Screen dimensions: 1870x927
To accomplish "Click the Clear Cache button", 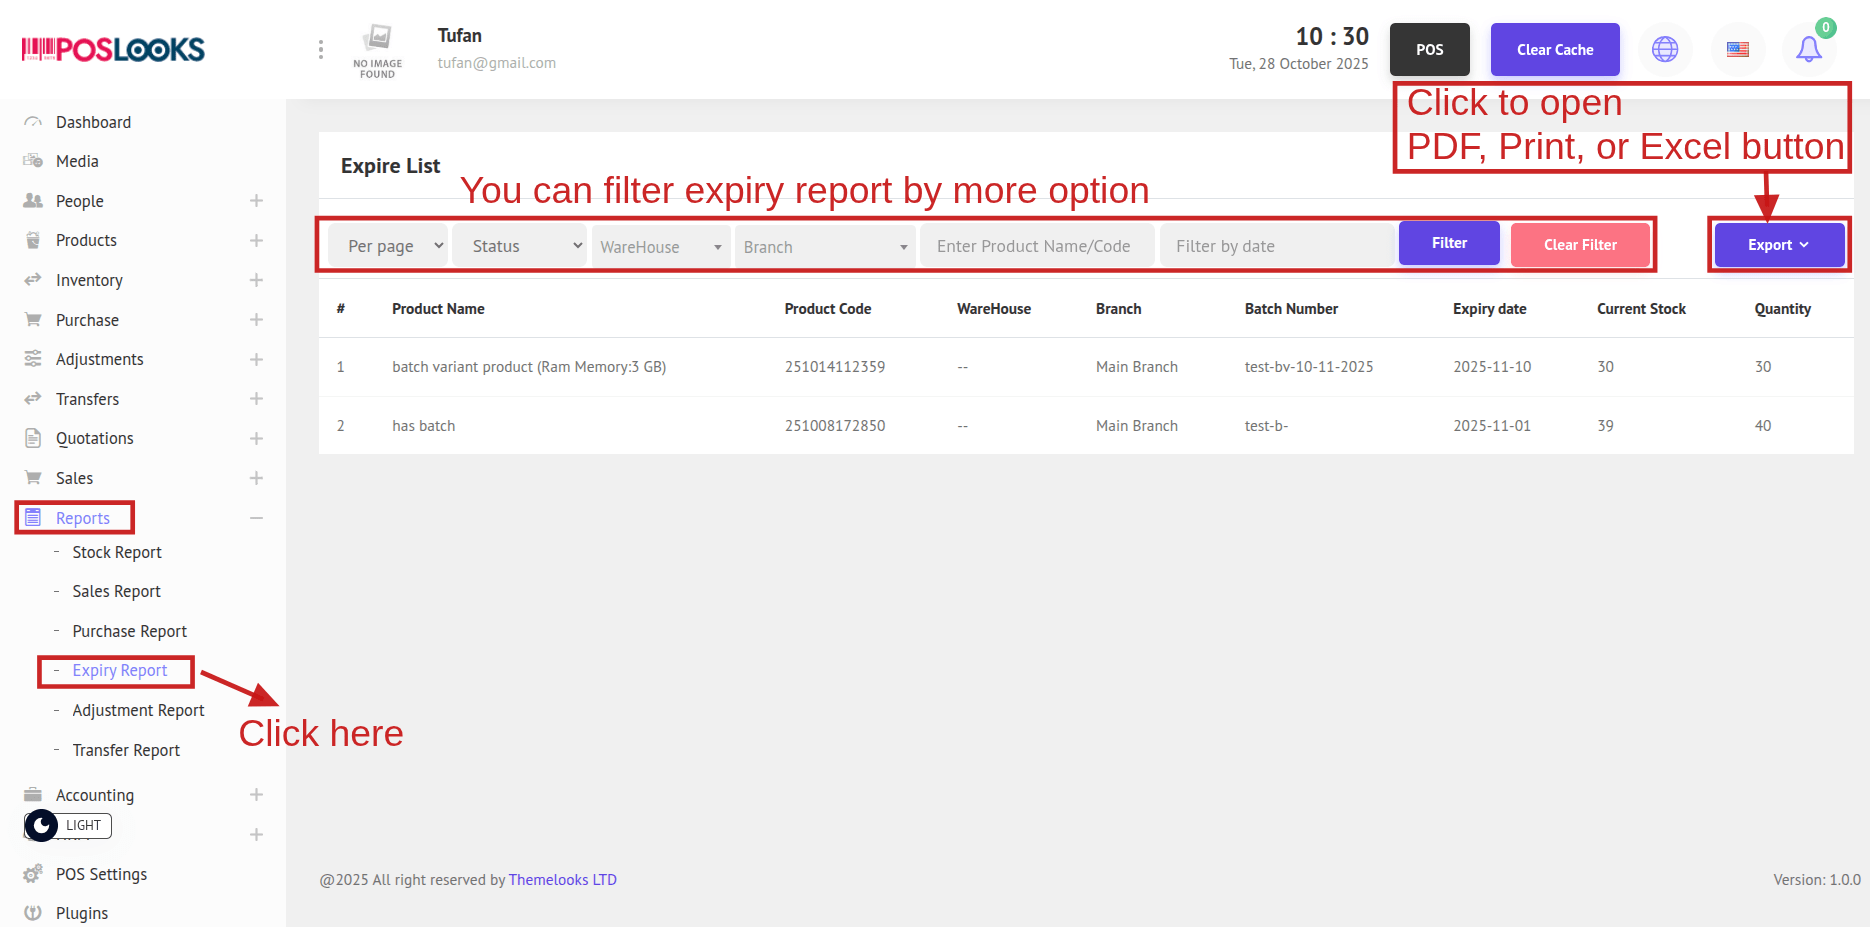I will (x=1554, y=50).
